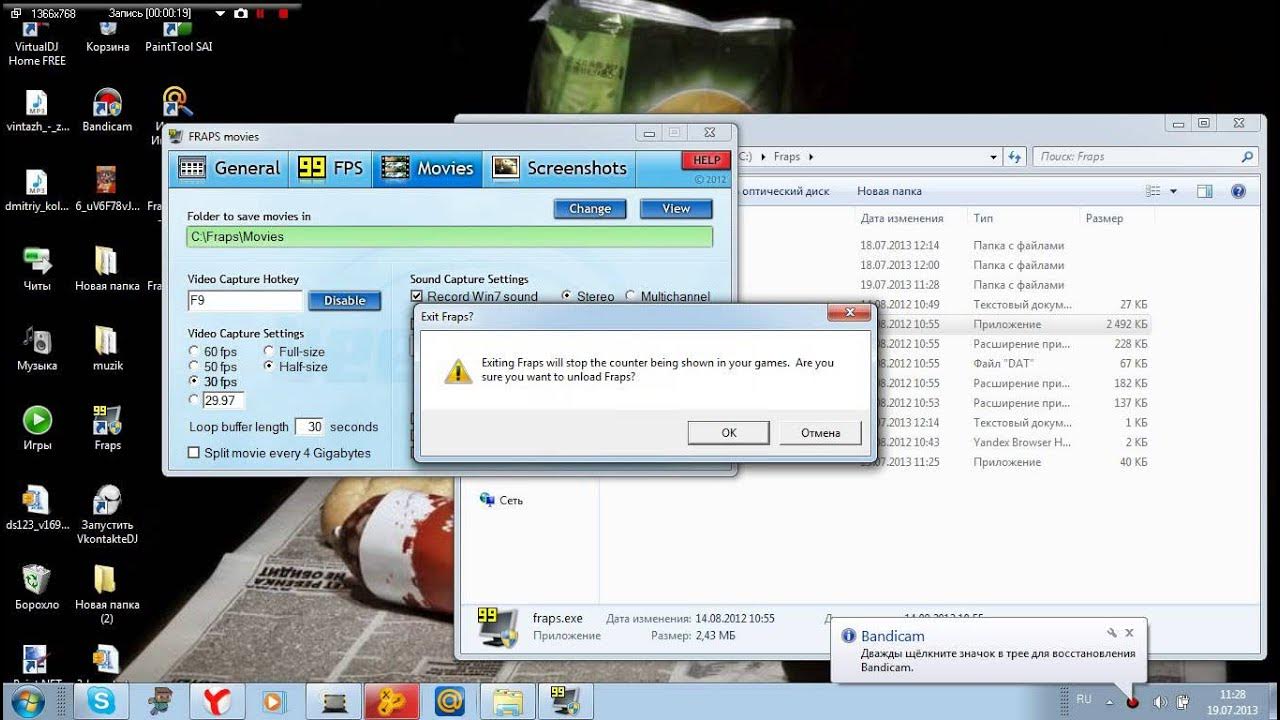
Task: Open the recorder bar dropdown arrow
Action: 220,14
